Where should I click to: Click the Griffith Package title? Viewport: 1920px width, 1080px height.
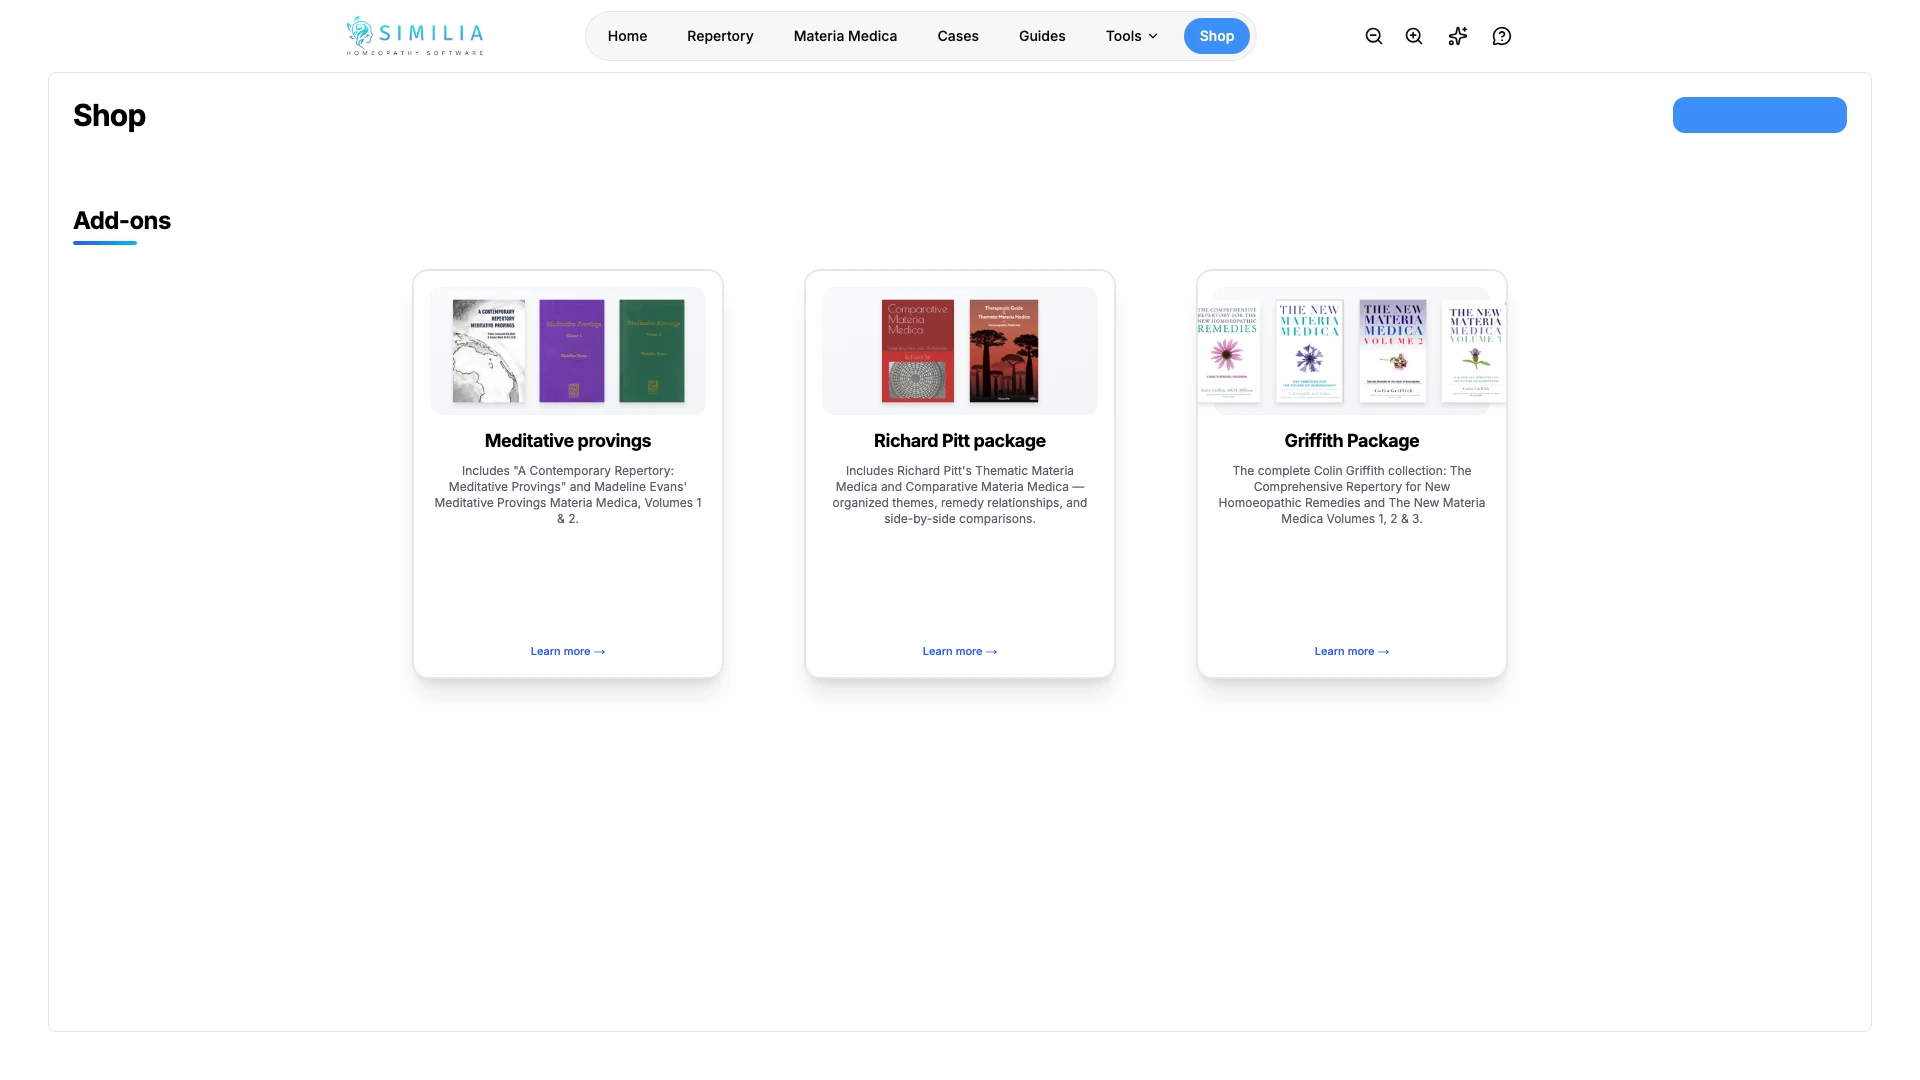[1352, 441]
